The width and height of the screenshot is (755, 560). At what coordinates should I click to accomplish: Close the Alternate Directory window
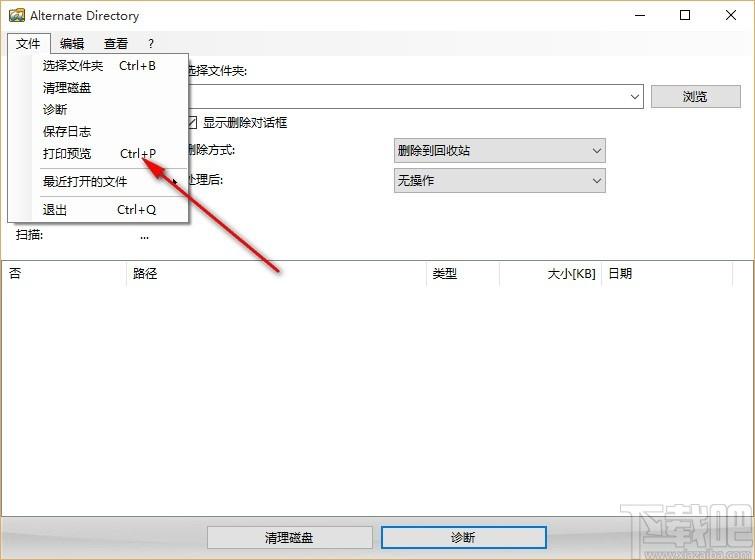click(x=730, y=15)
